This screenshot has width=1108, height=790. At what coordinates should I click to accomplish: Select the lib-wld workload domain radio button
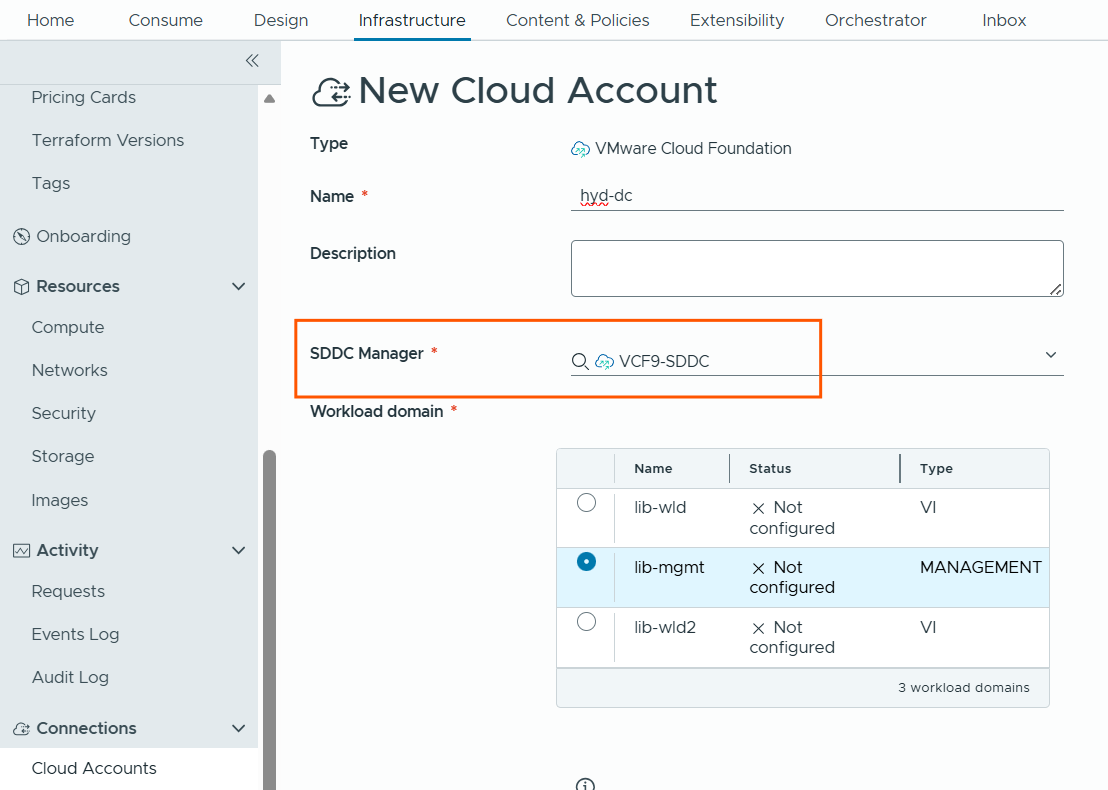(x=587, y=503)
